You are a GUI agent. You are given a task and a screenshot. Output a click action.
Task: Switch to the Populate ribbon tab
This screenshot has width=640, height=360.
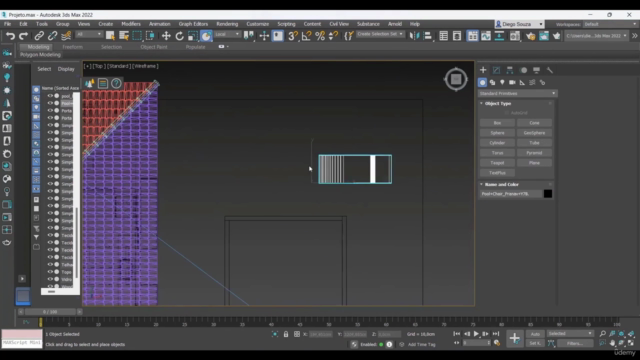pos(196,47)
